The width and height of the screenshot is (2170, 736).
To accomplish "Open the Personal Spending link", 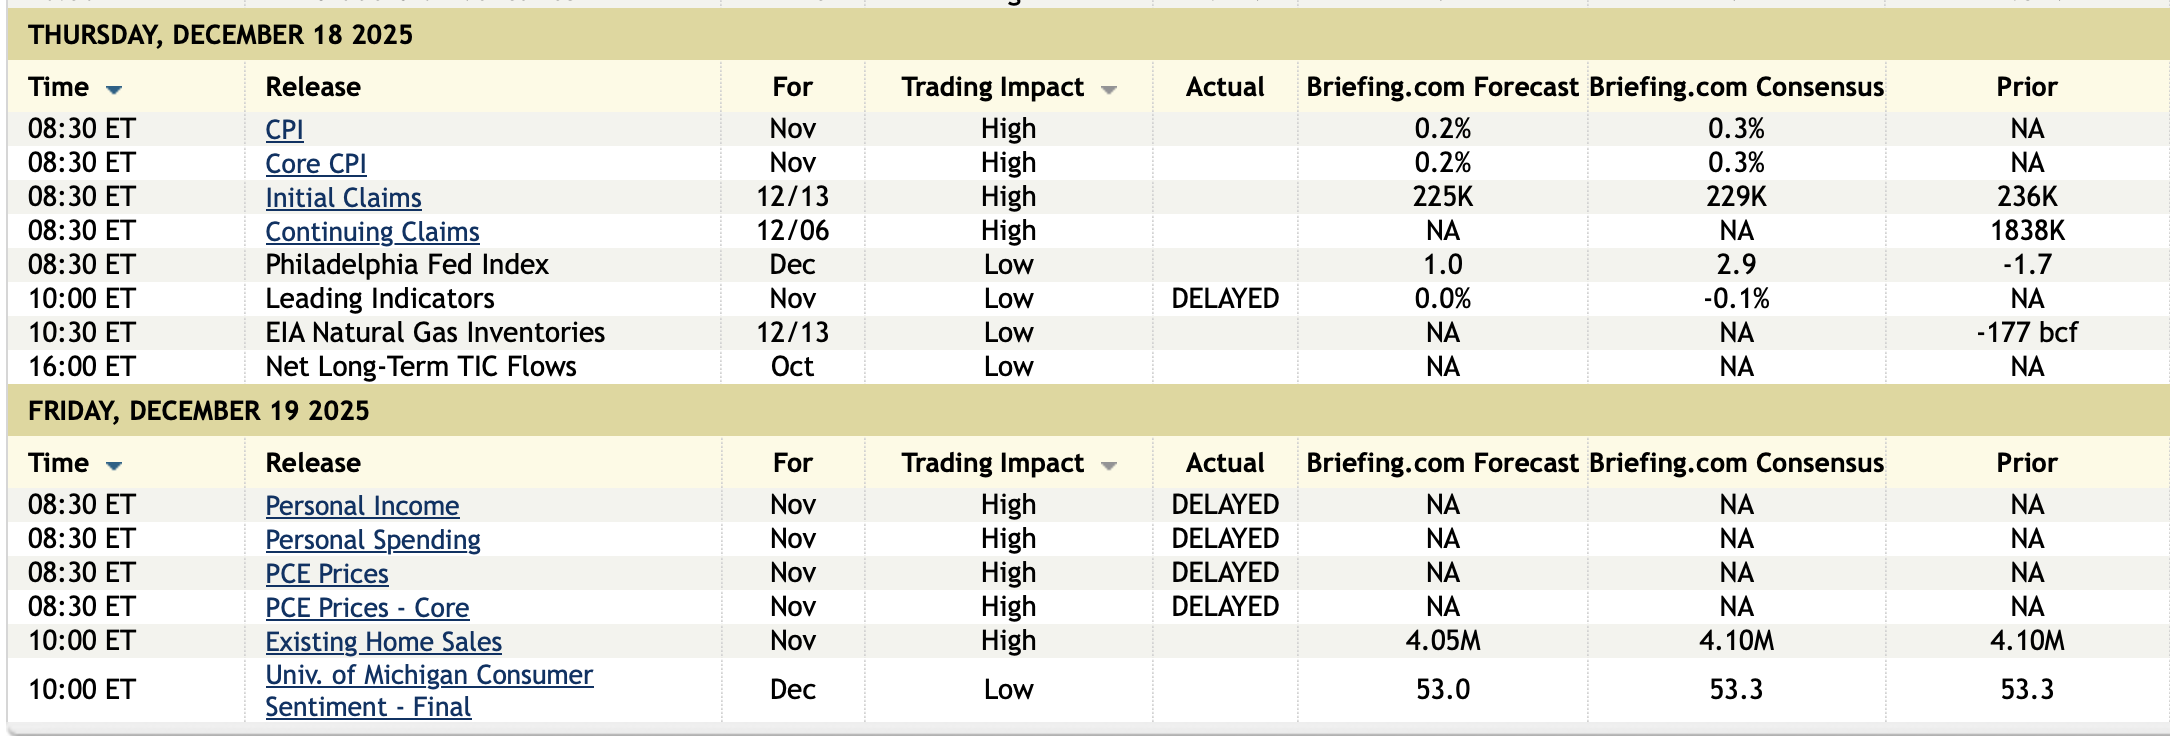I will point(373,540).
